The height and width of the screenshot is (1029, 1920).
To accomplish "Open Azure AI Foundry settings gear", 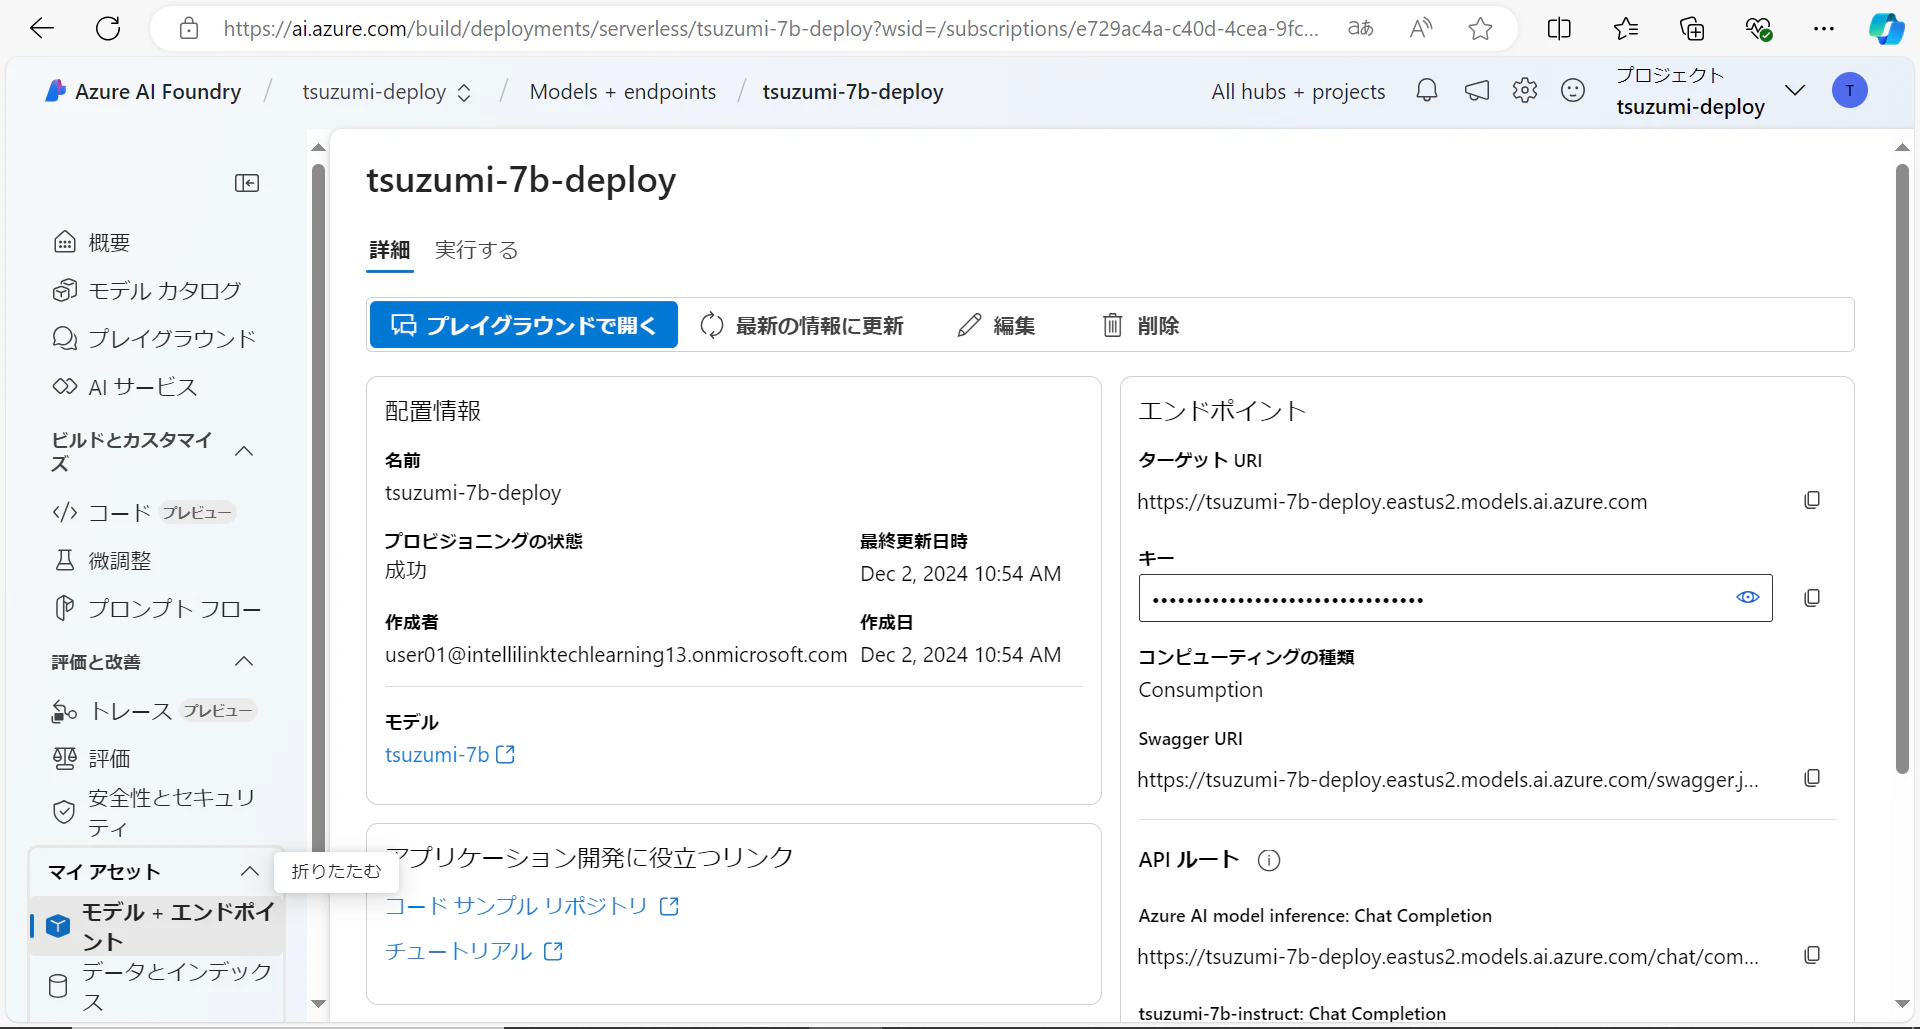I will point(1525,91).
